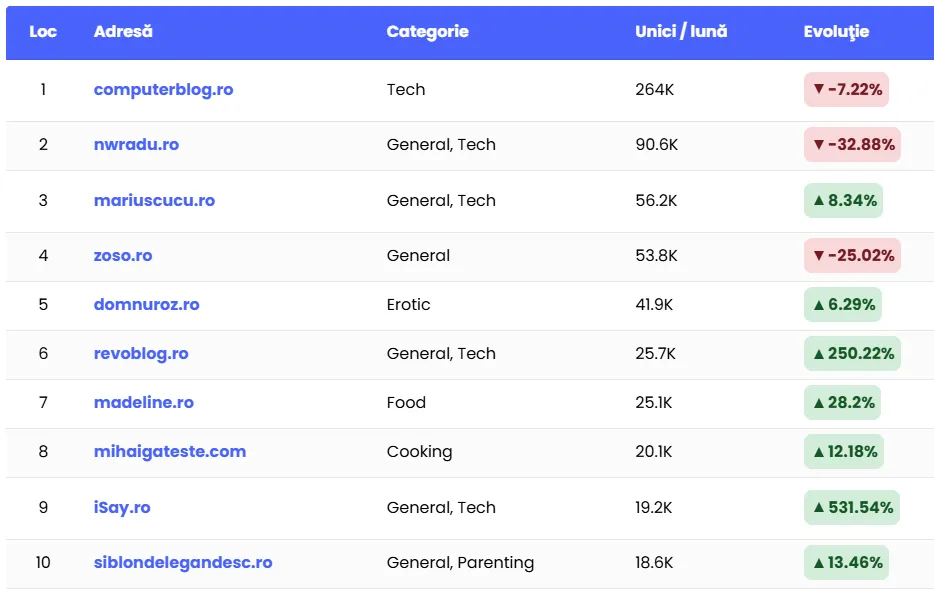Screen dimensions: 934x590
Task: Click the 250.22% growth badge
Action: pos(852,353)
